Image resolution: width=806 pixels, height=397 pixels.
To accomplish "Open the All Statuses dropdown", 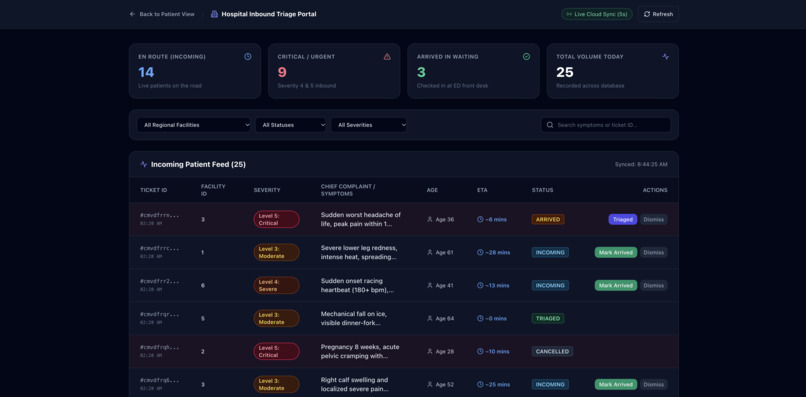I will [x=290, y=125].
